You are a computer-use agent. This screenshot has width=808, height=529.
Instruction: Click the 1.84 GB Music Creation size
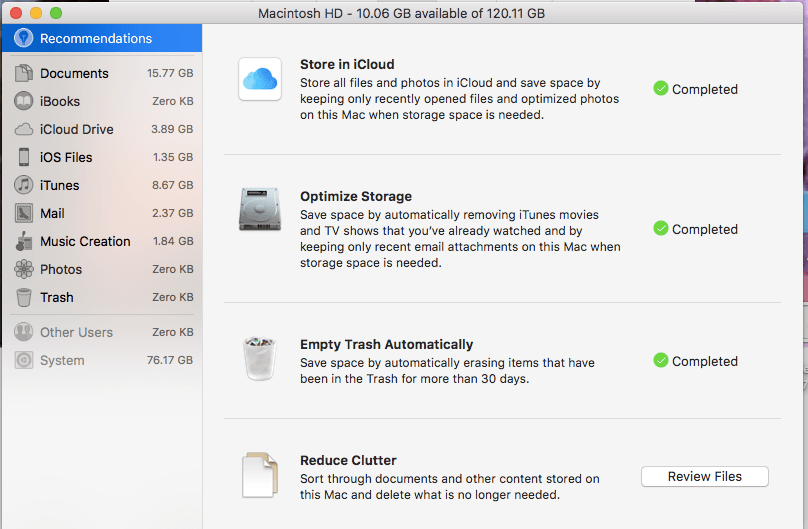coord(173,241)
